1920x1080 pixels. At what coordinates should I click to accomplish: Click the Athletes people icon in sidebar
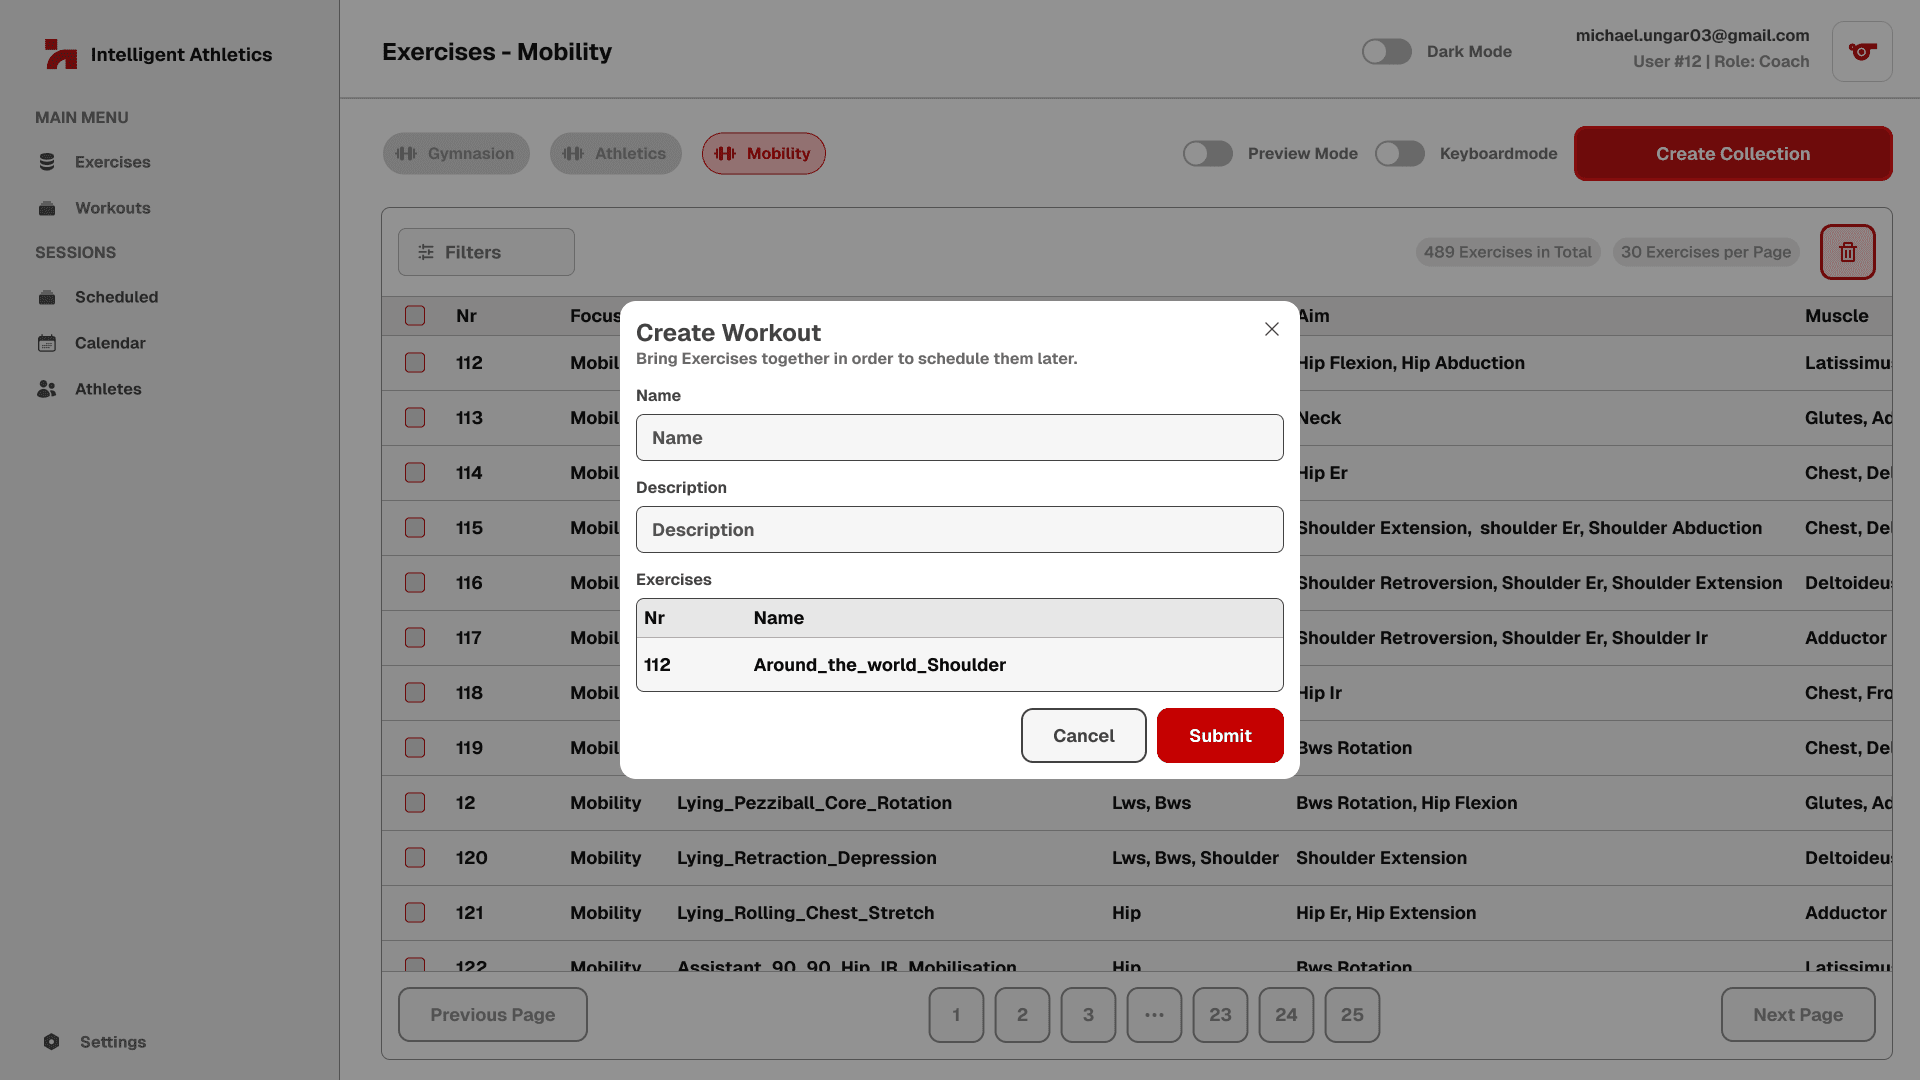pos(47,389)
